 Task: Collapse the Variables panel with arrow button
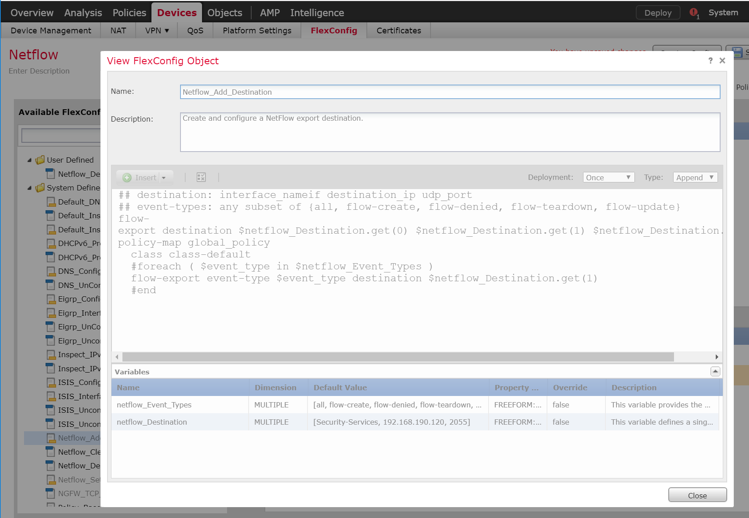tap(715, 371)
